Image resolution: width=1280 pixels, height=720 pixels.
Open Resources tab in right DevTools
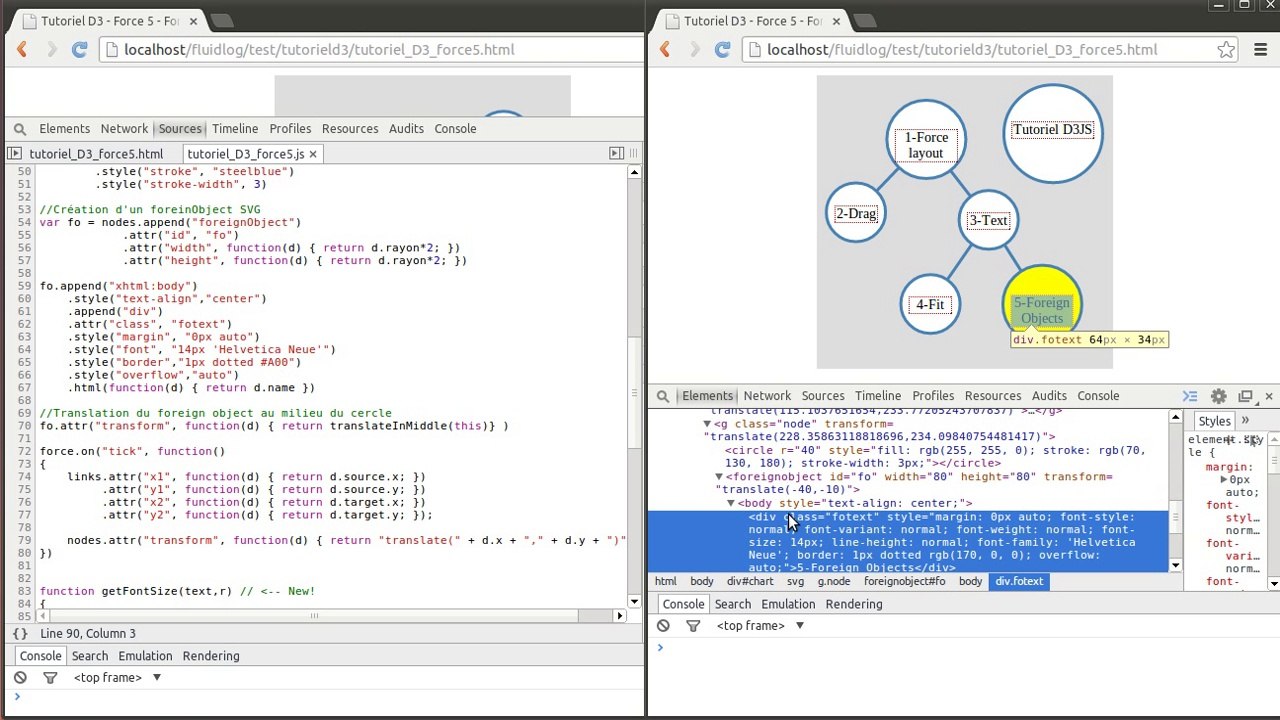point(993,396)
